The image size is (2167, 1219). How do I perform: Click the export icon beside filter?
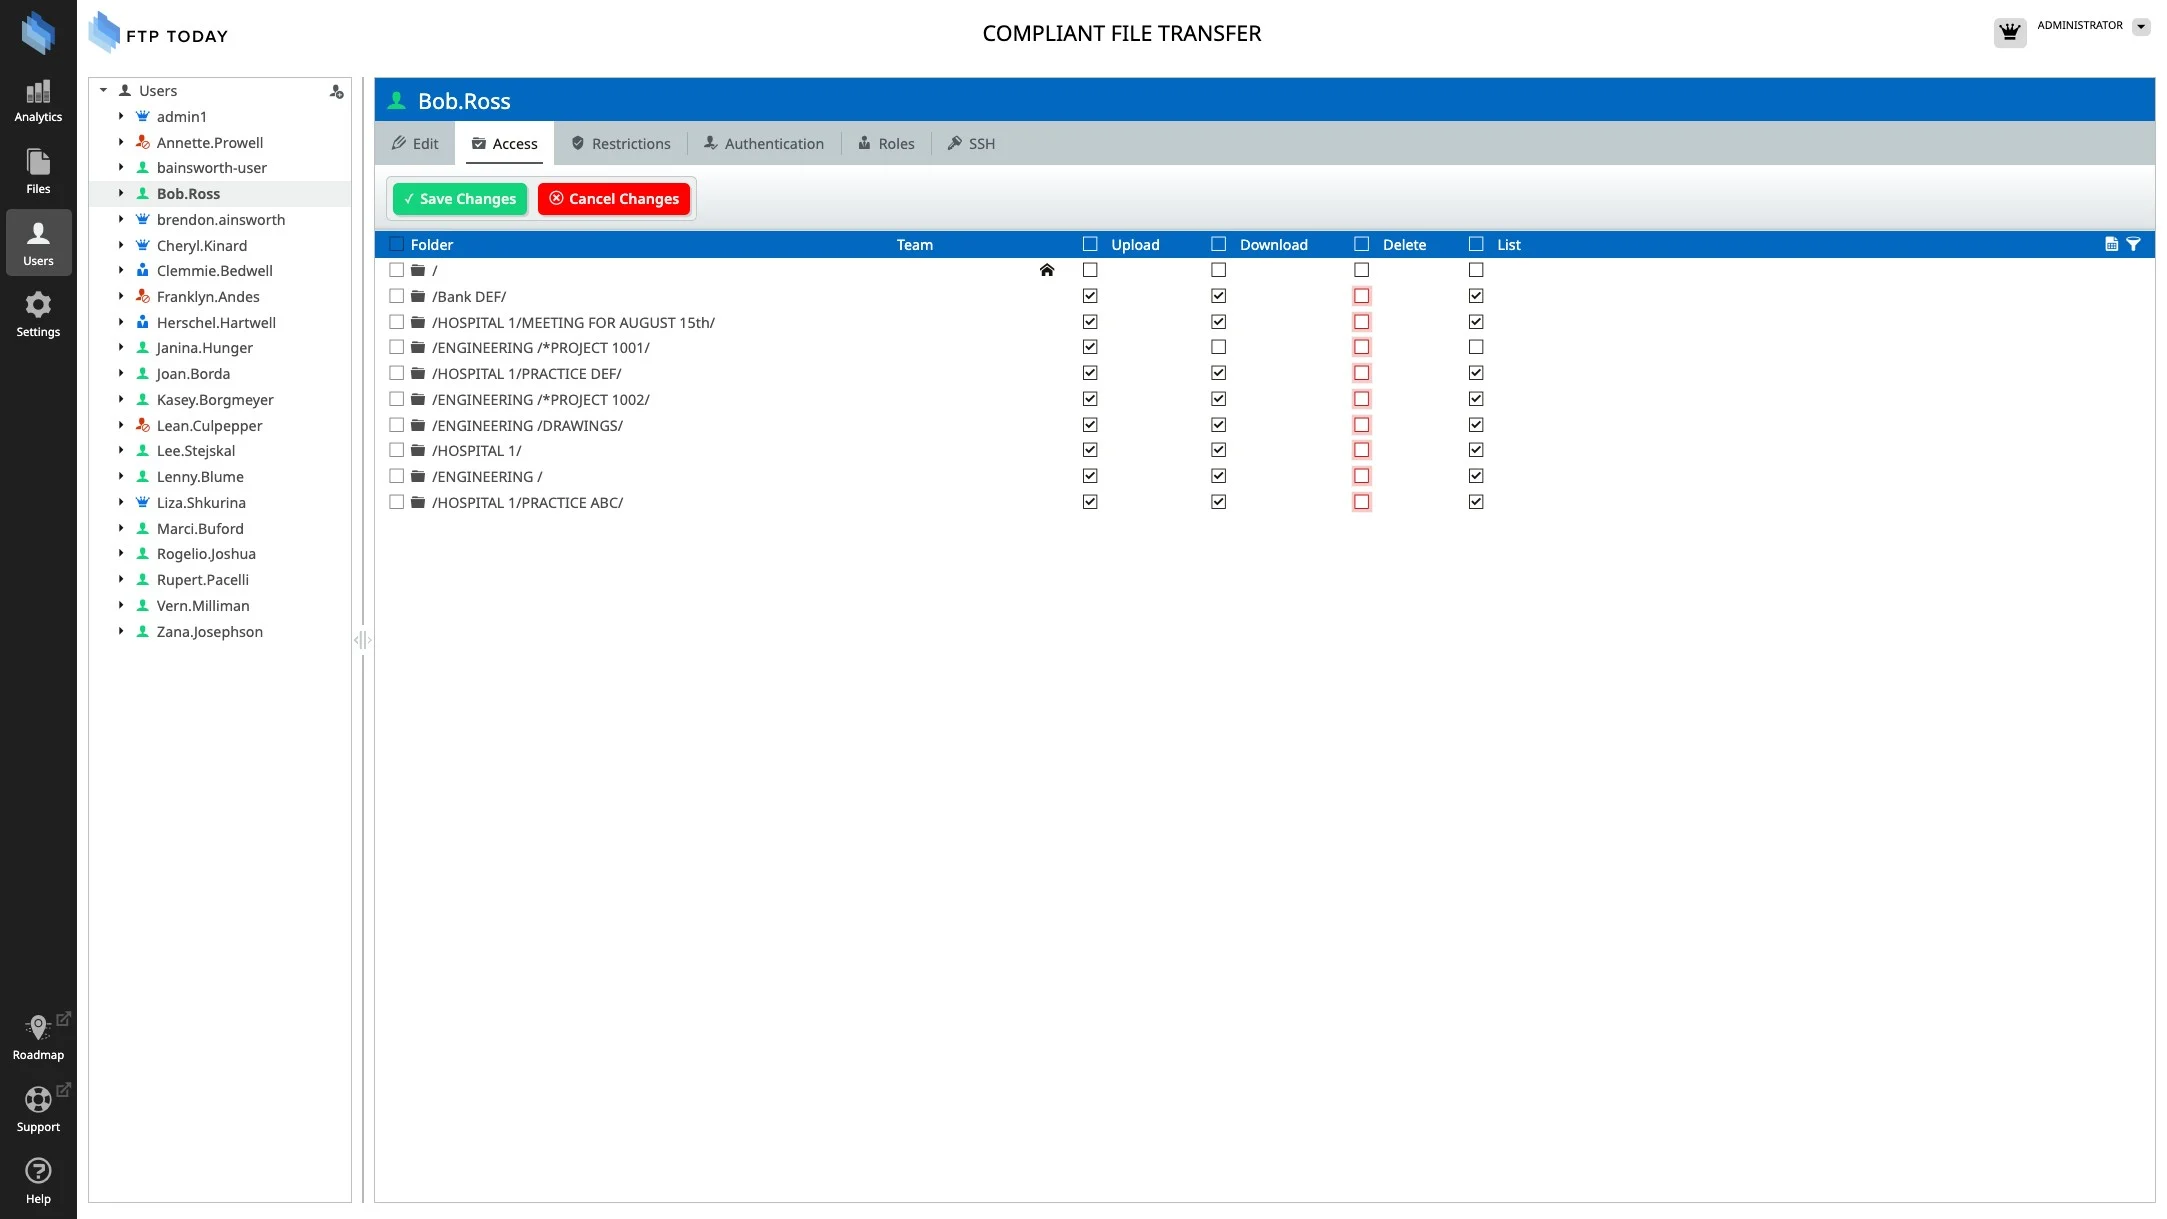(x=2111, y=244)
